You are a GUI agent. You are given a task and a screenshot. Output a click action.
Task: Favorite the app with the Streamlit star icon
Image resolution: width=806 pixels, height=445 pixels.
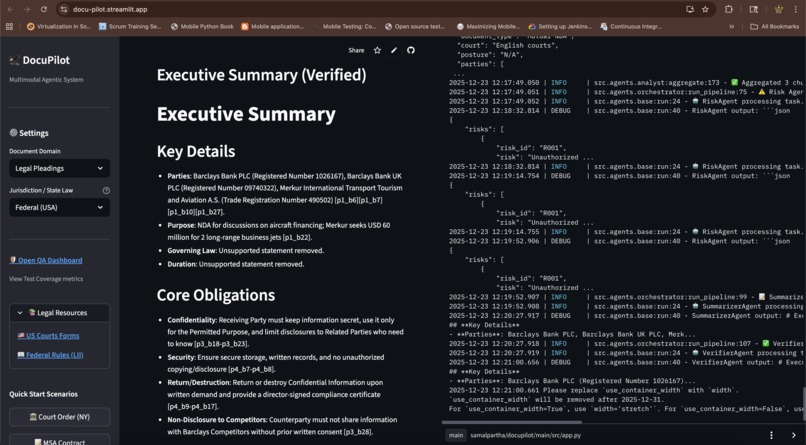point(377,50)
